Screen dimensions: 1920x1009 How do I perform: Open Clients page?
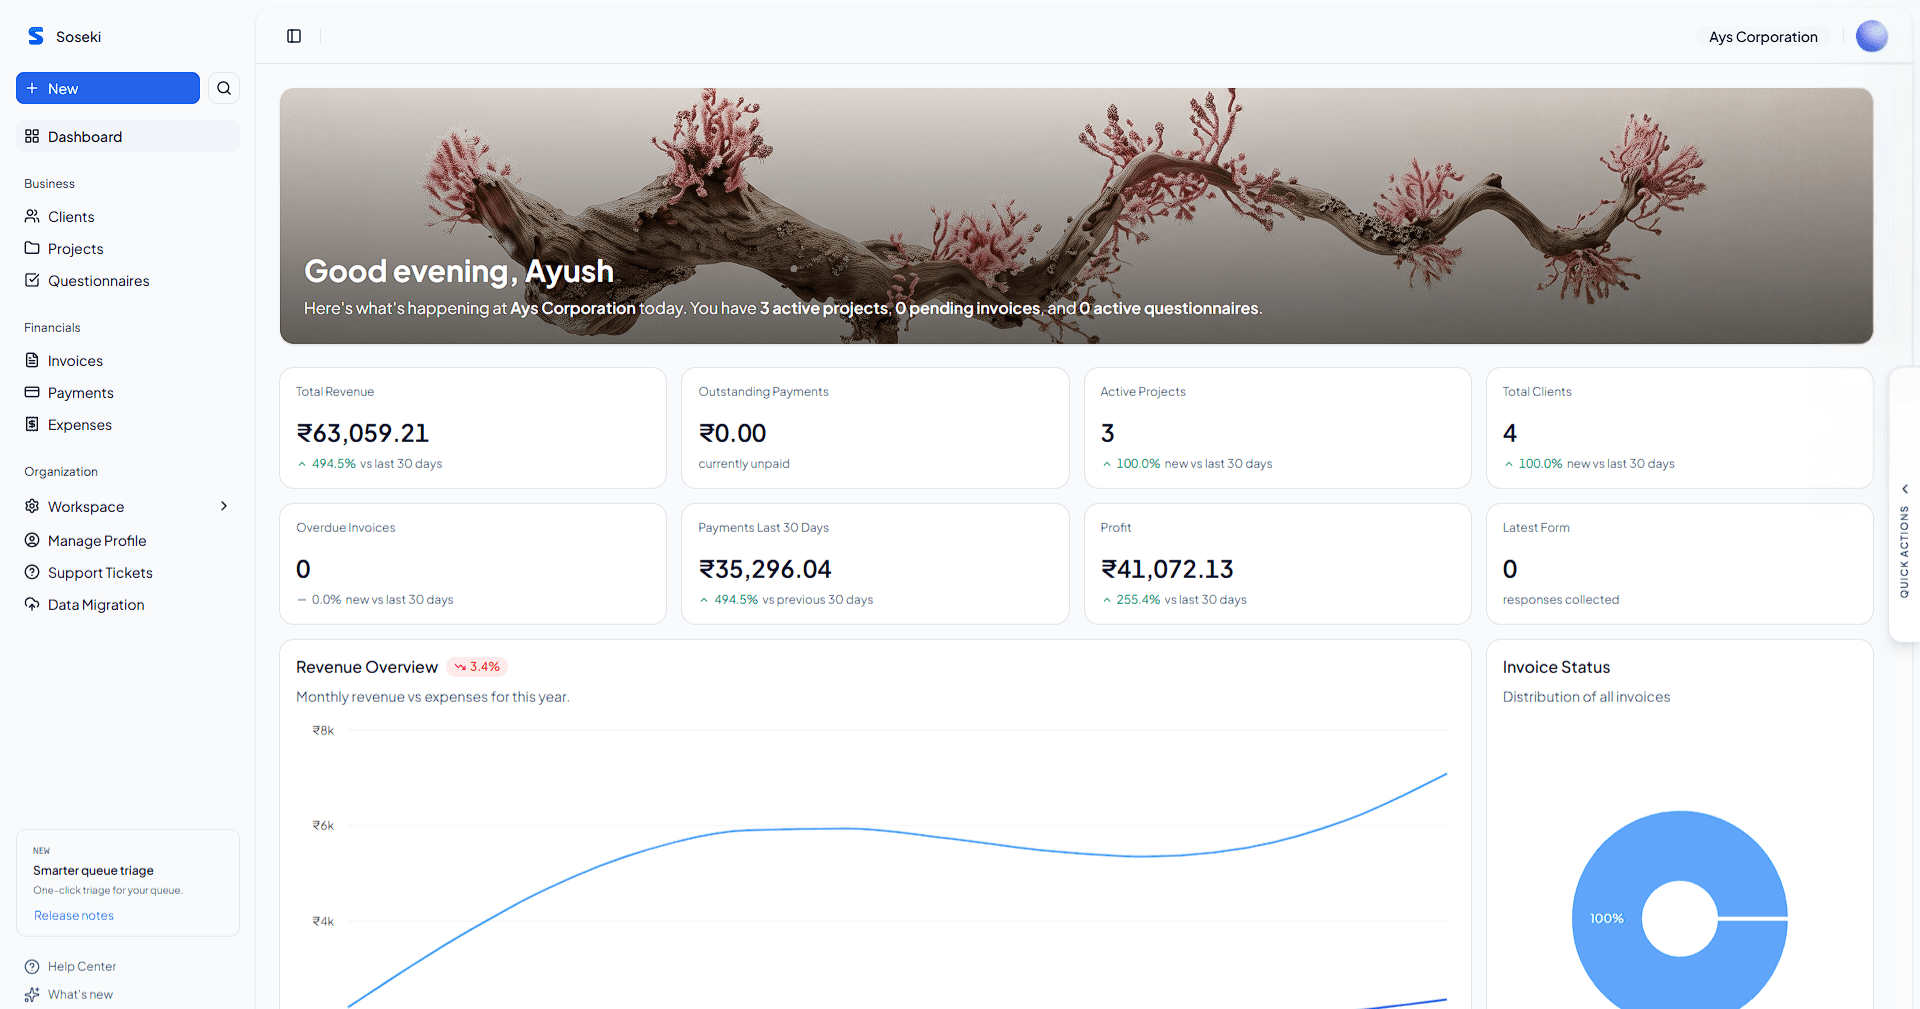pyautogui.click(x=128, y=216)
